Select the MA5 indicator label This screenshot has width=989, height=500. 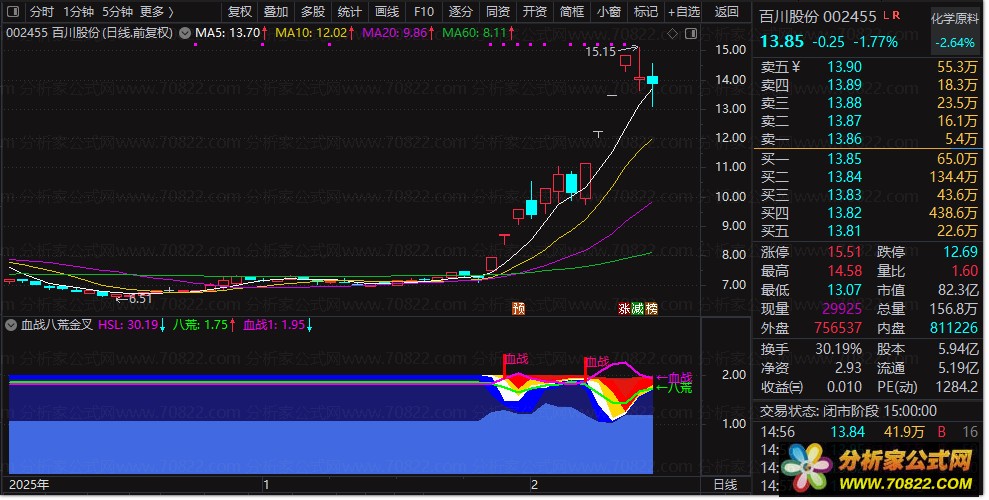pos(231,32)
